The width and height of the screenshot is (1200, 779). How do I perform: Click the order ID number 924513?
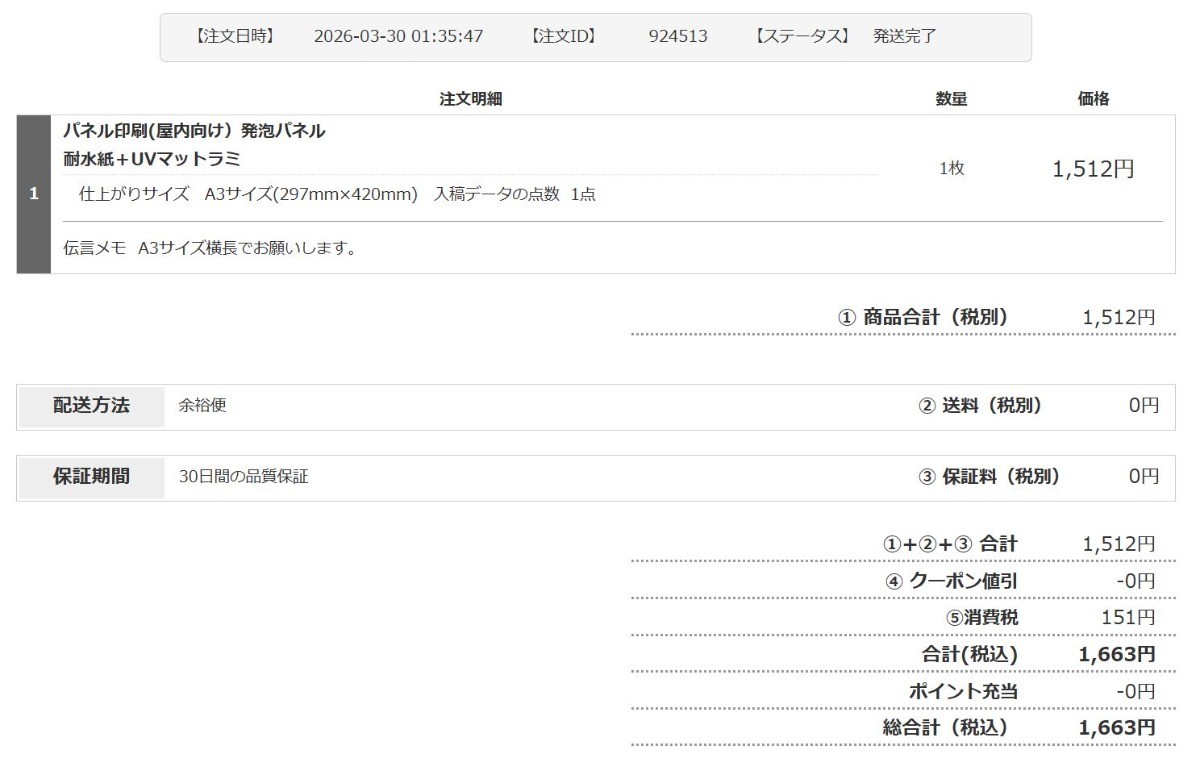tap(677, 37)
